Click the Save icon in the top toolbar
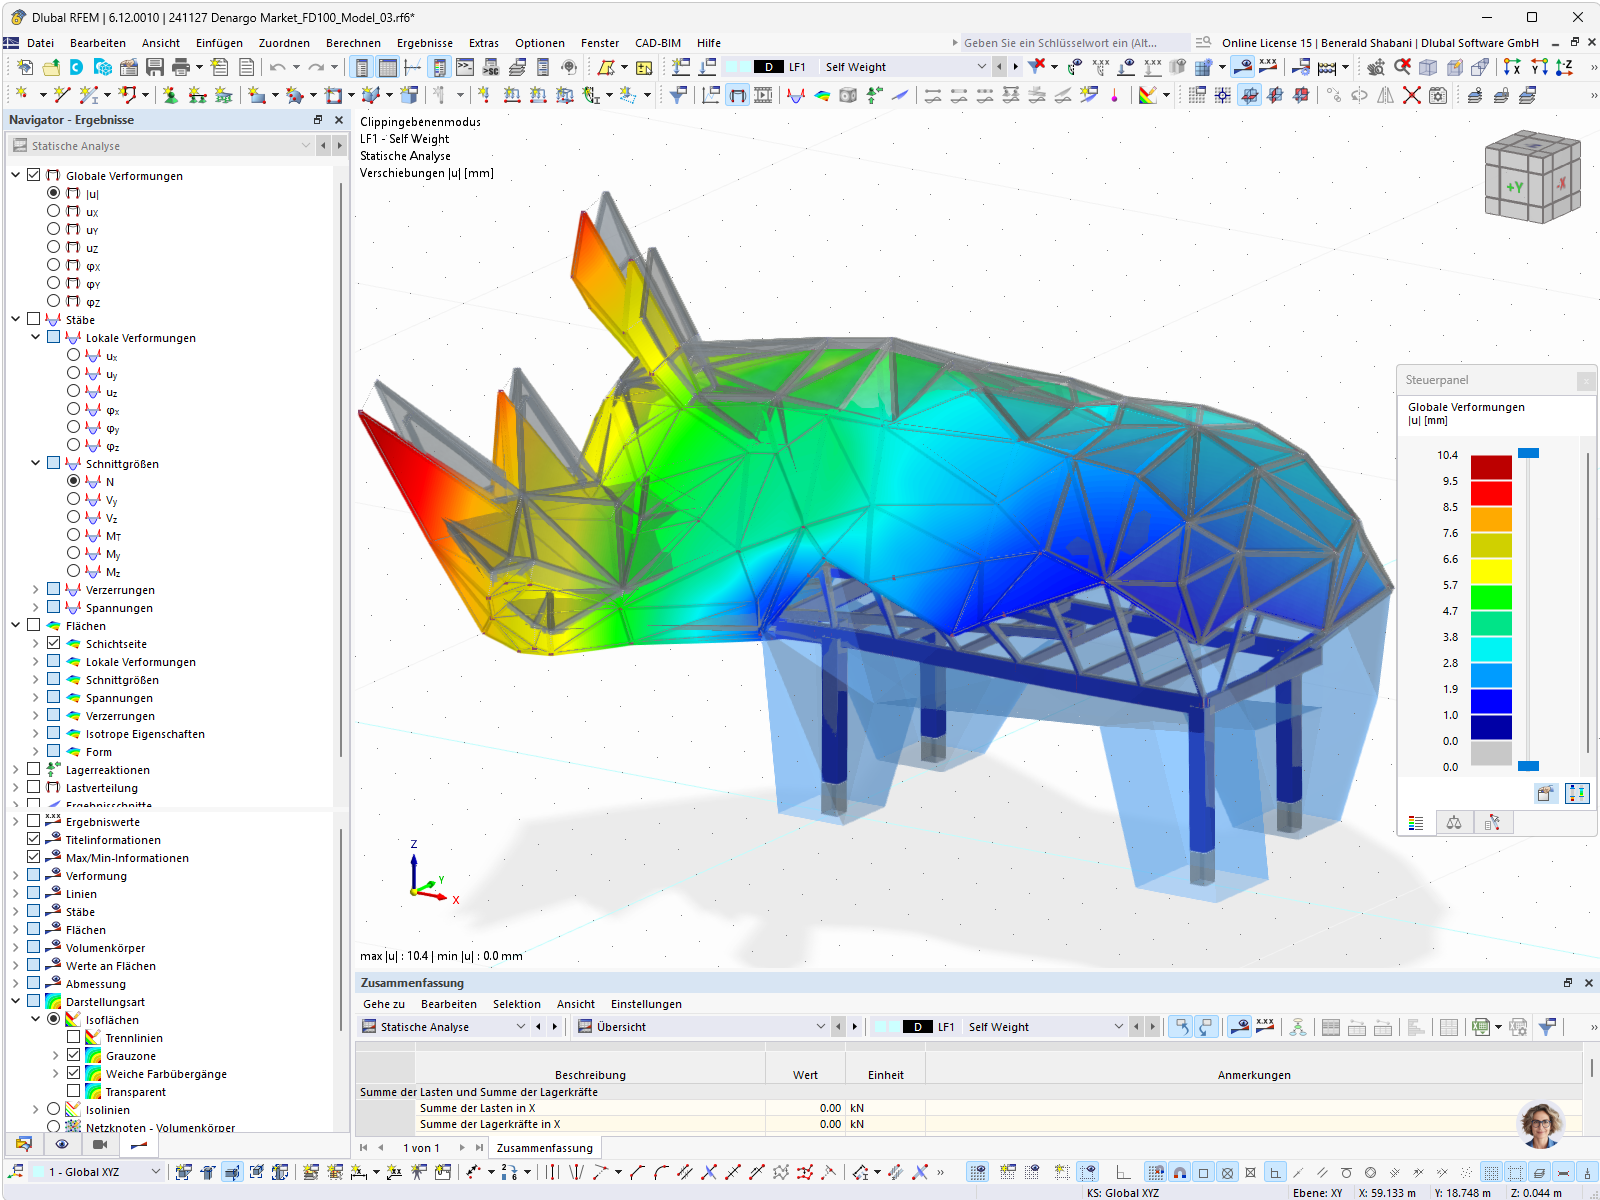The height and width of the screenshot is (1200, 1600). (156, 67)
